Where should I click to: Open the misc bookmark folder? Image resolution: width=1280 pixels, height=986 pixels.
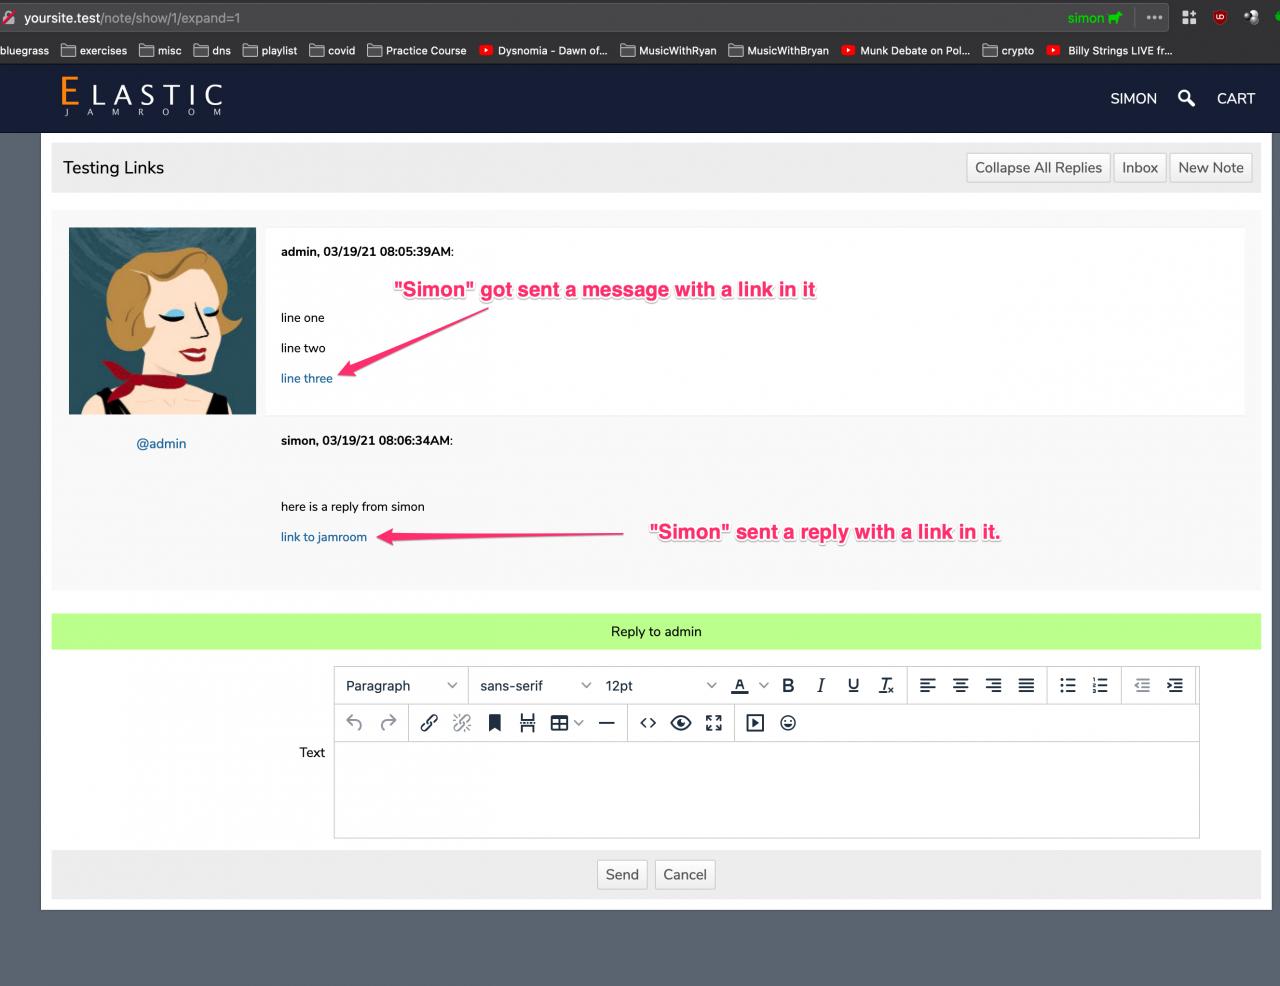tap(161, 50)
